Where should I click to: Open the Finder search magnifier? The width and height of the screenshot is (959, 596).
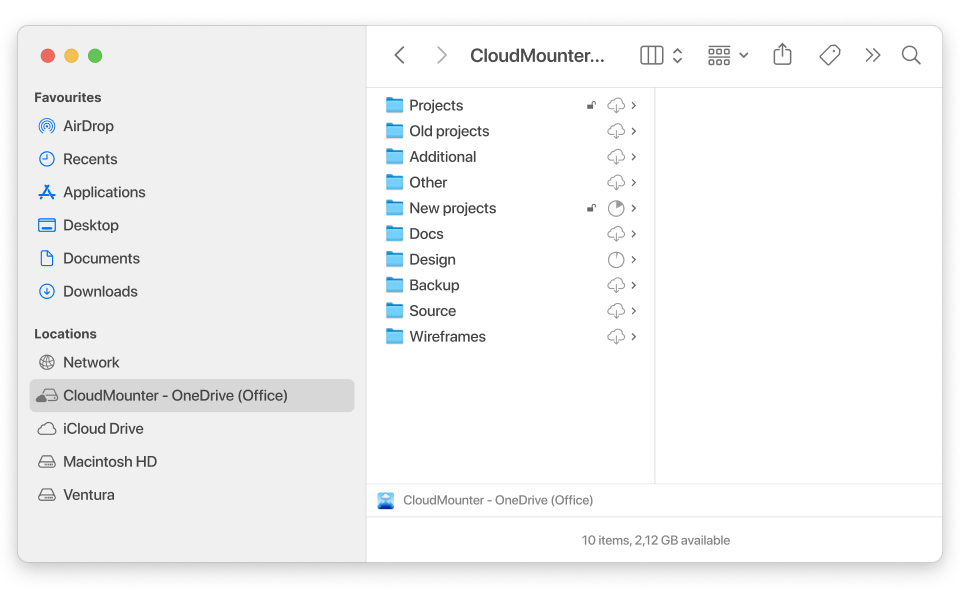pyautogui.click(x=911, y=55)
